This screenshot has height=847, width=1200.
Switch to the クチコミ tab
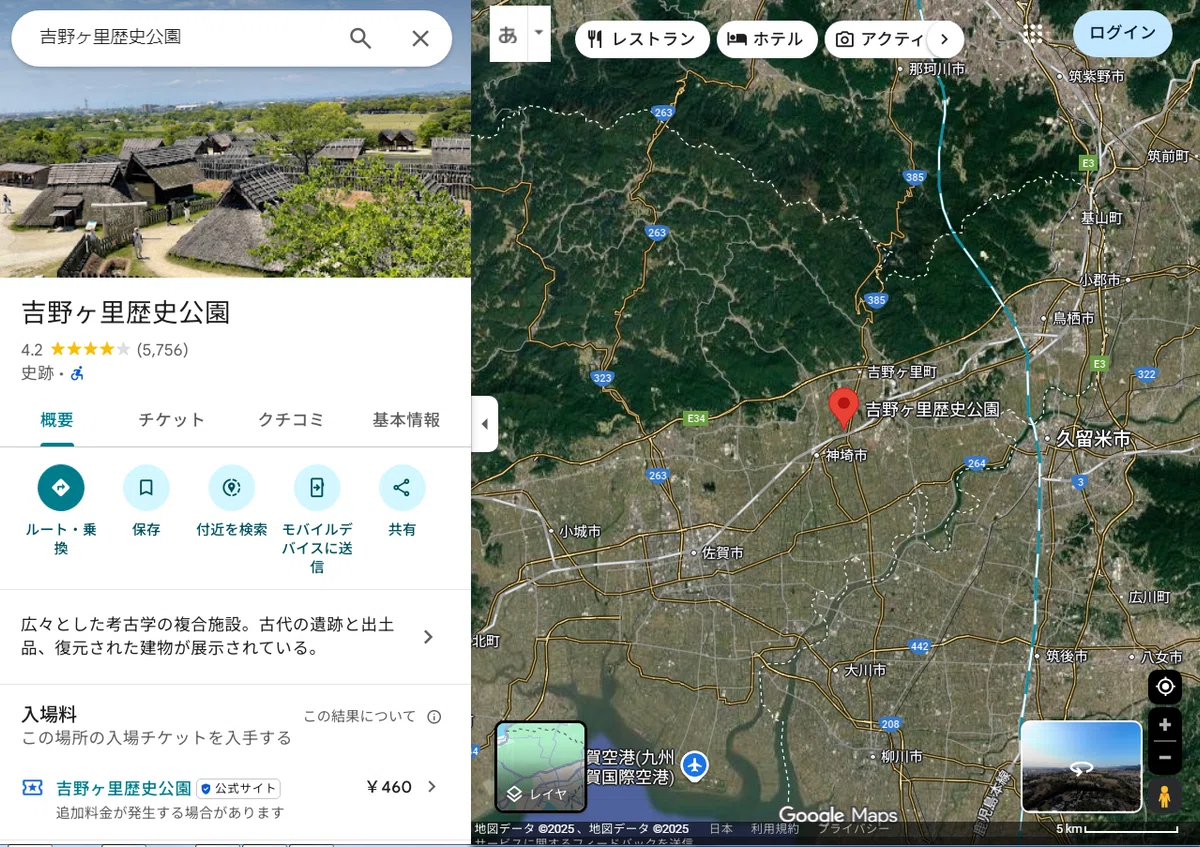coord(291,420)
